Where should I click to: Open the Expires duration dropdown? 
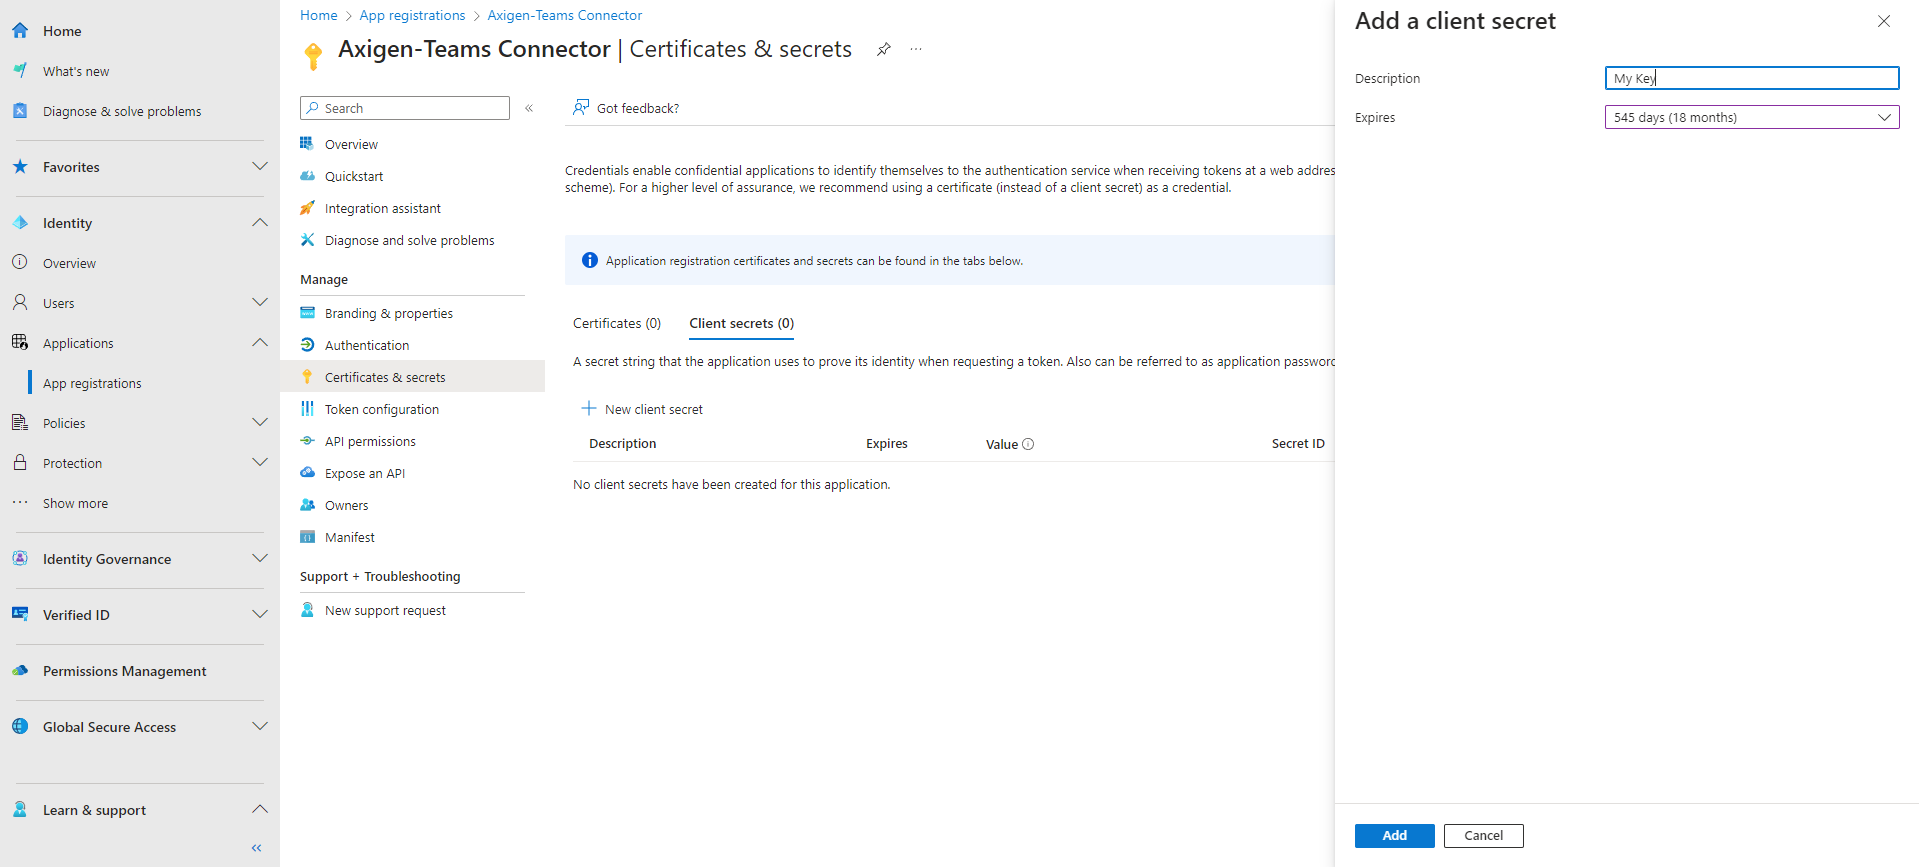(x=1751, y=117)
